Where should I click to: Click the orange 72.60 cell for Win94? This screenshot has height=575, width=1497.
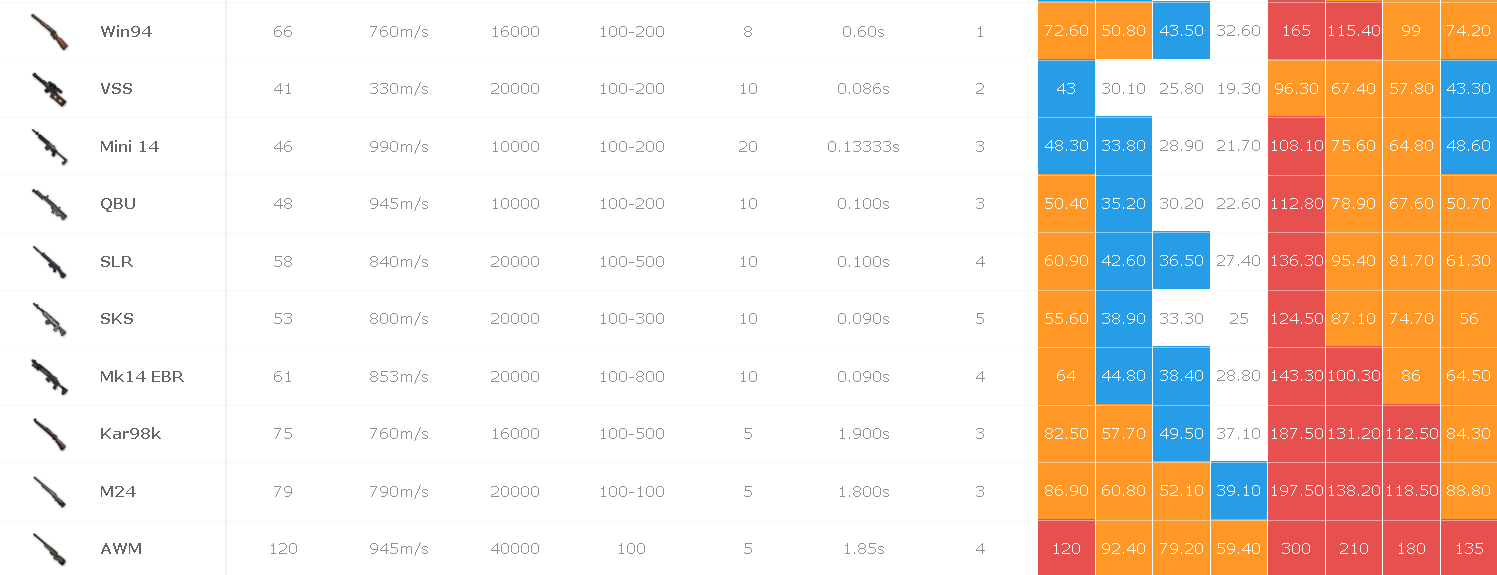click(x=1066, y=31)
